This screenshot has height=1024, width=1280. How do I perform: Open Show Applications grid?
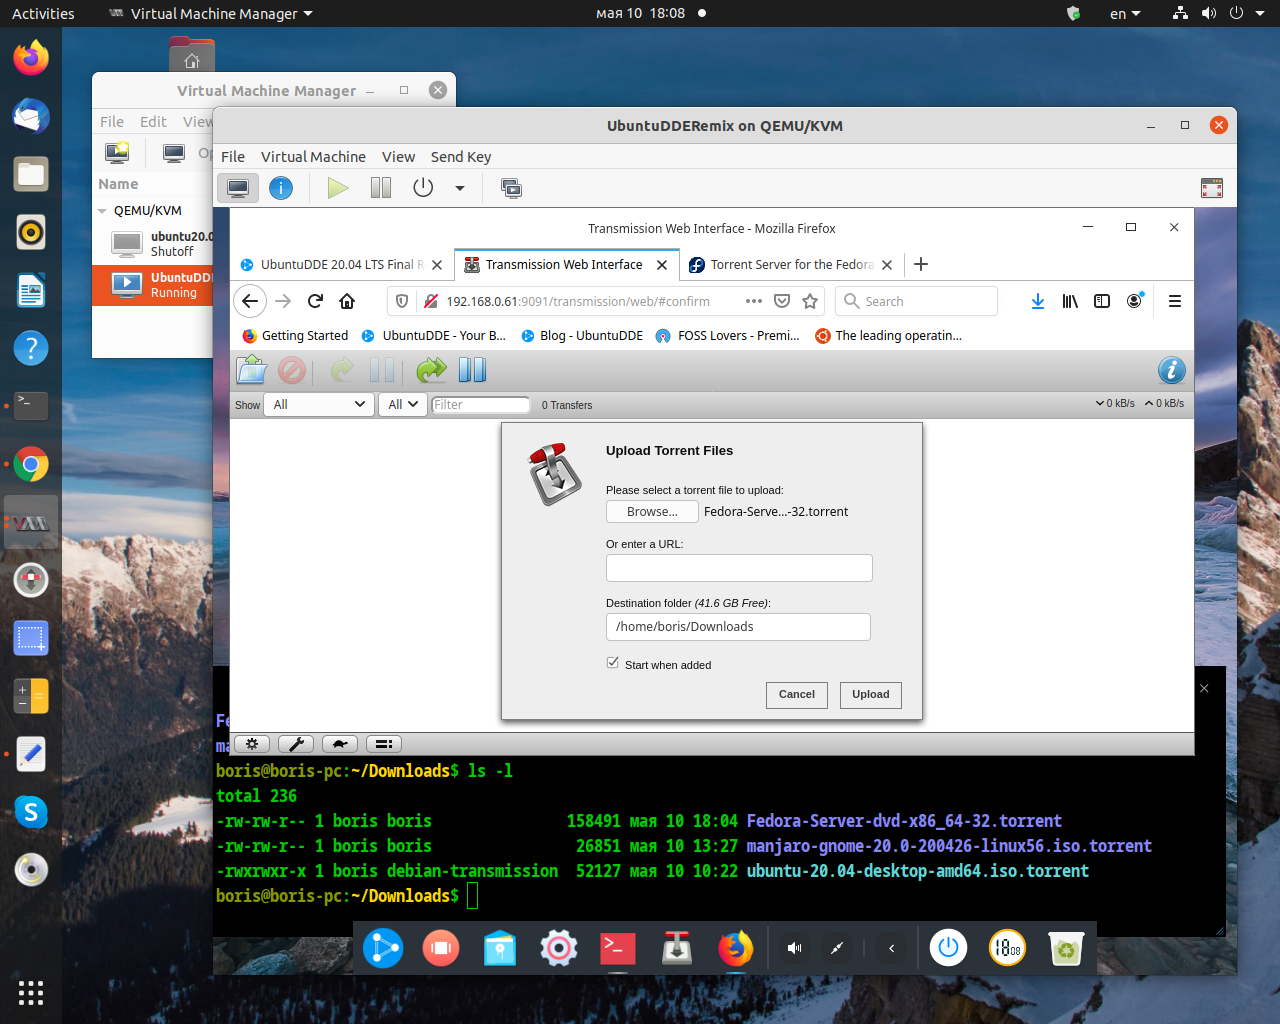coord(31,992)
